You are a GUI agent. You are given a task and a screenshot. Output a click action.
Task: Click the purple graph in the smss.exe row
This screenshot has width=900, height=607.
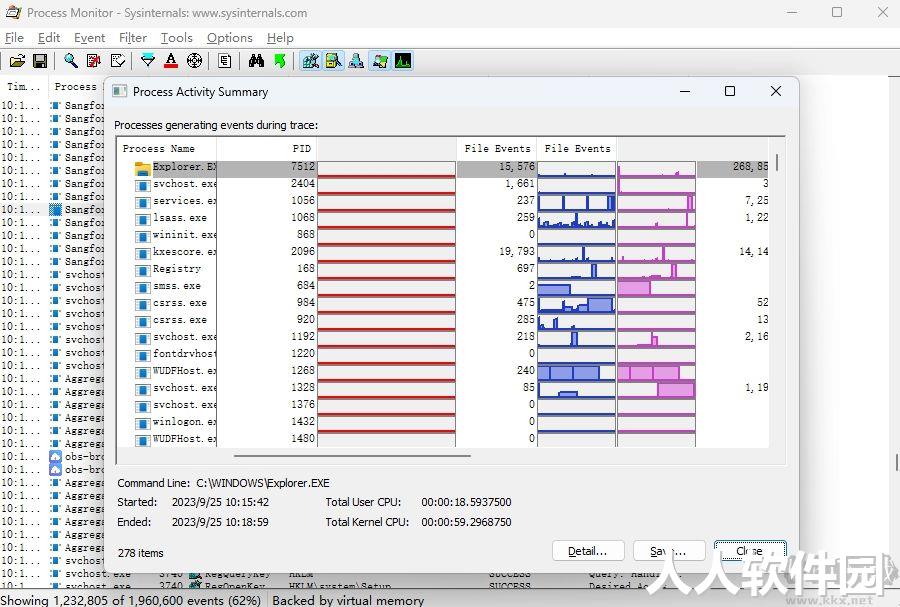pos(657,287)
